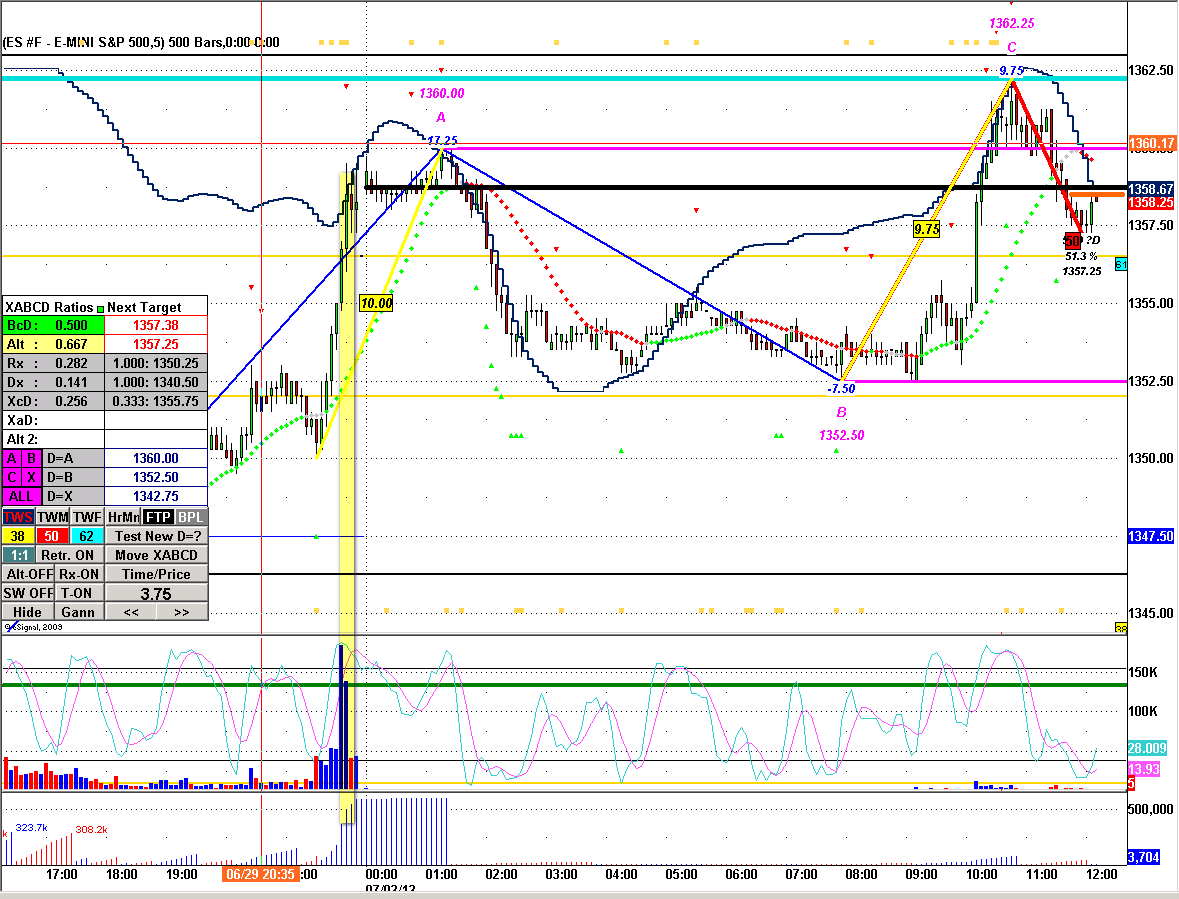1179x899 pixels.
Task: Select the HrMn mode button
Action: click(123, 517)
